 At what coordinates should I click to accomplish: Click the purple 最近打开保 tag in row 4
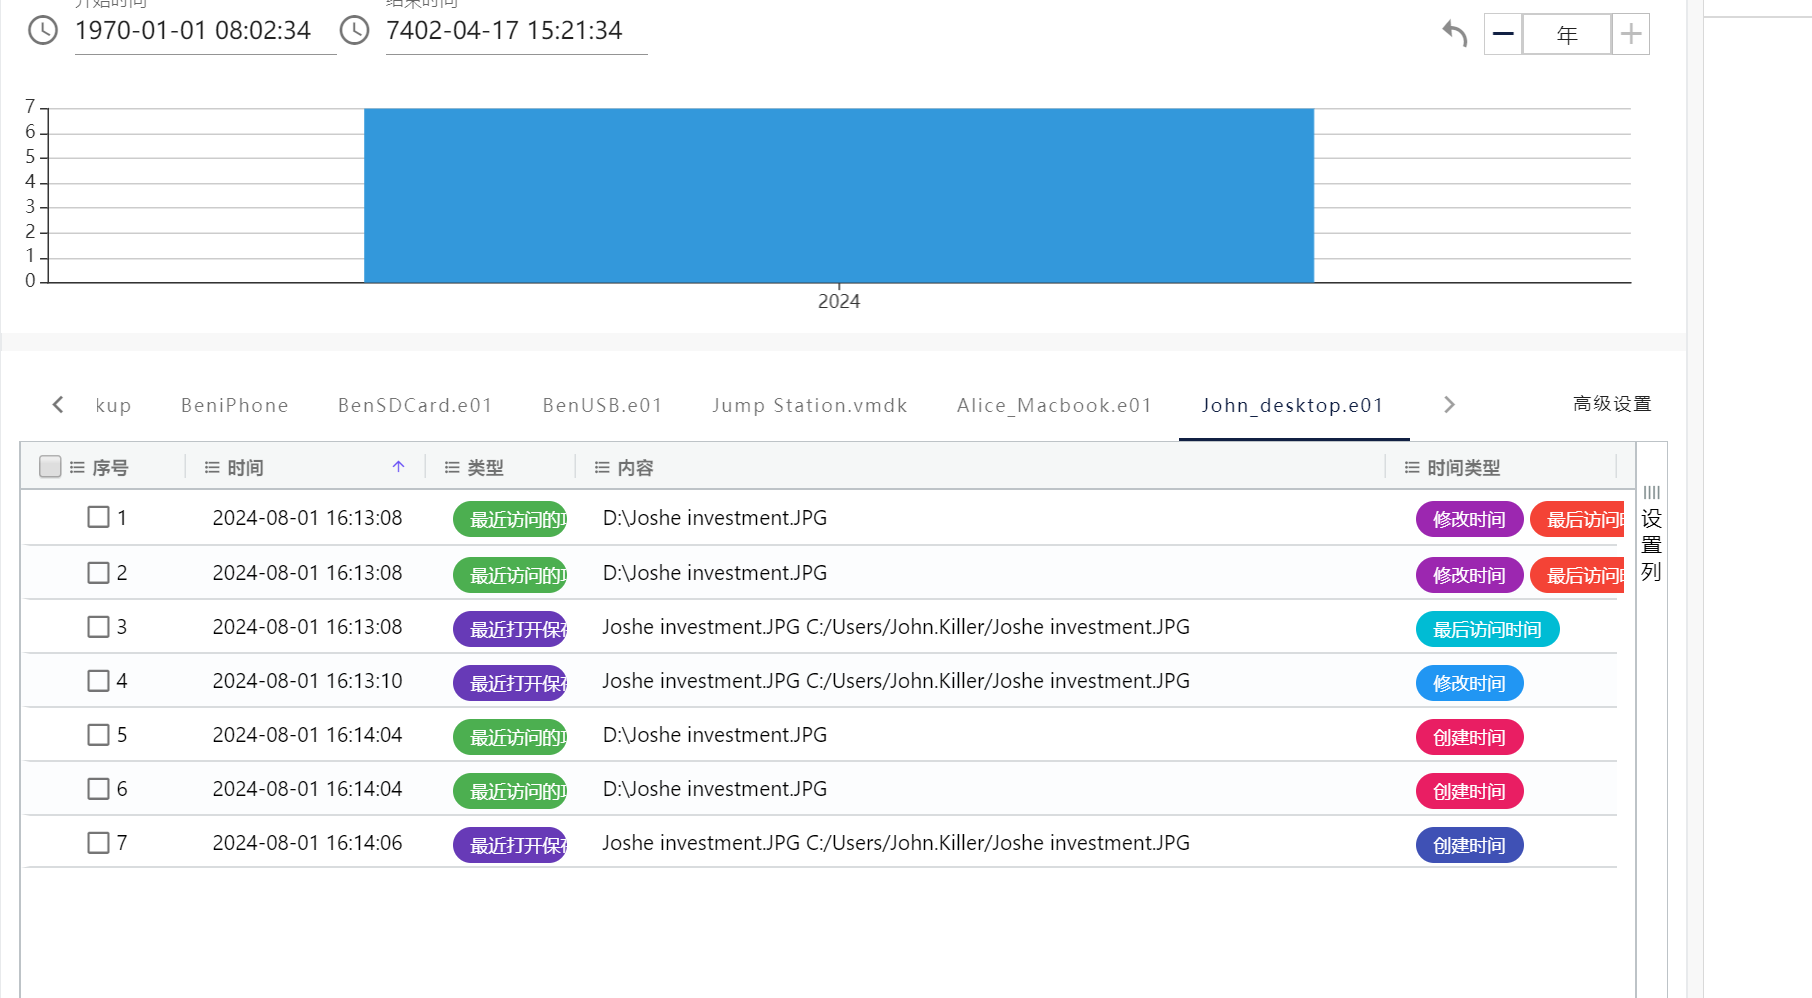coord(510,683)
